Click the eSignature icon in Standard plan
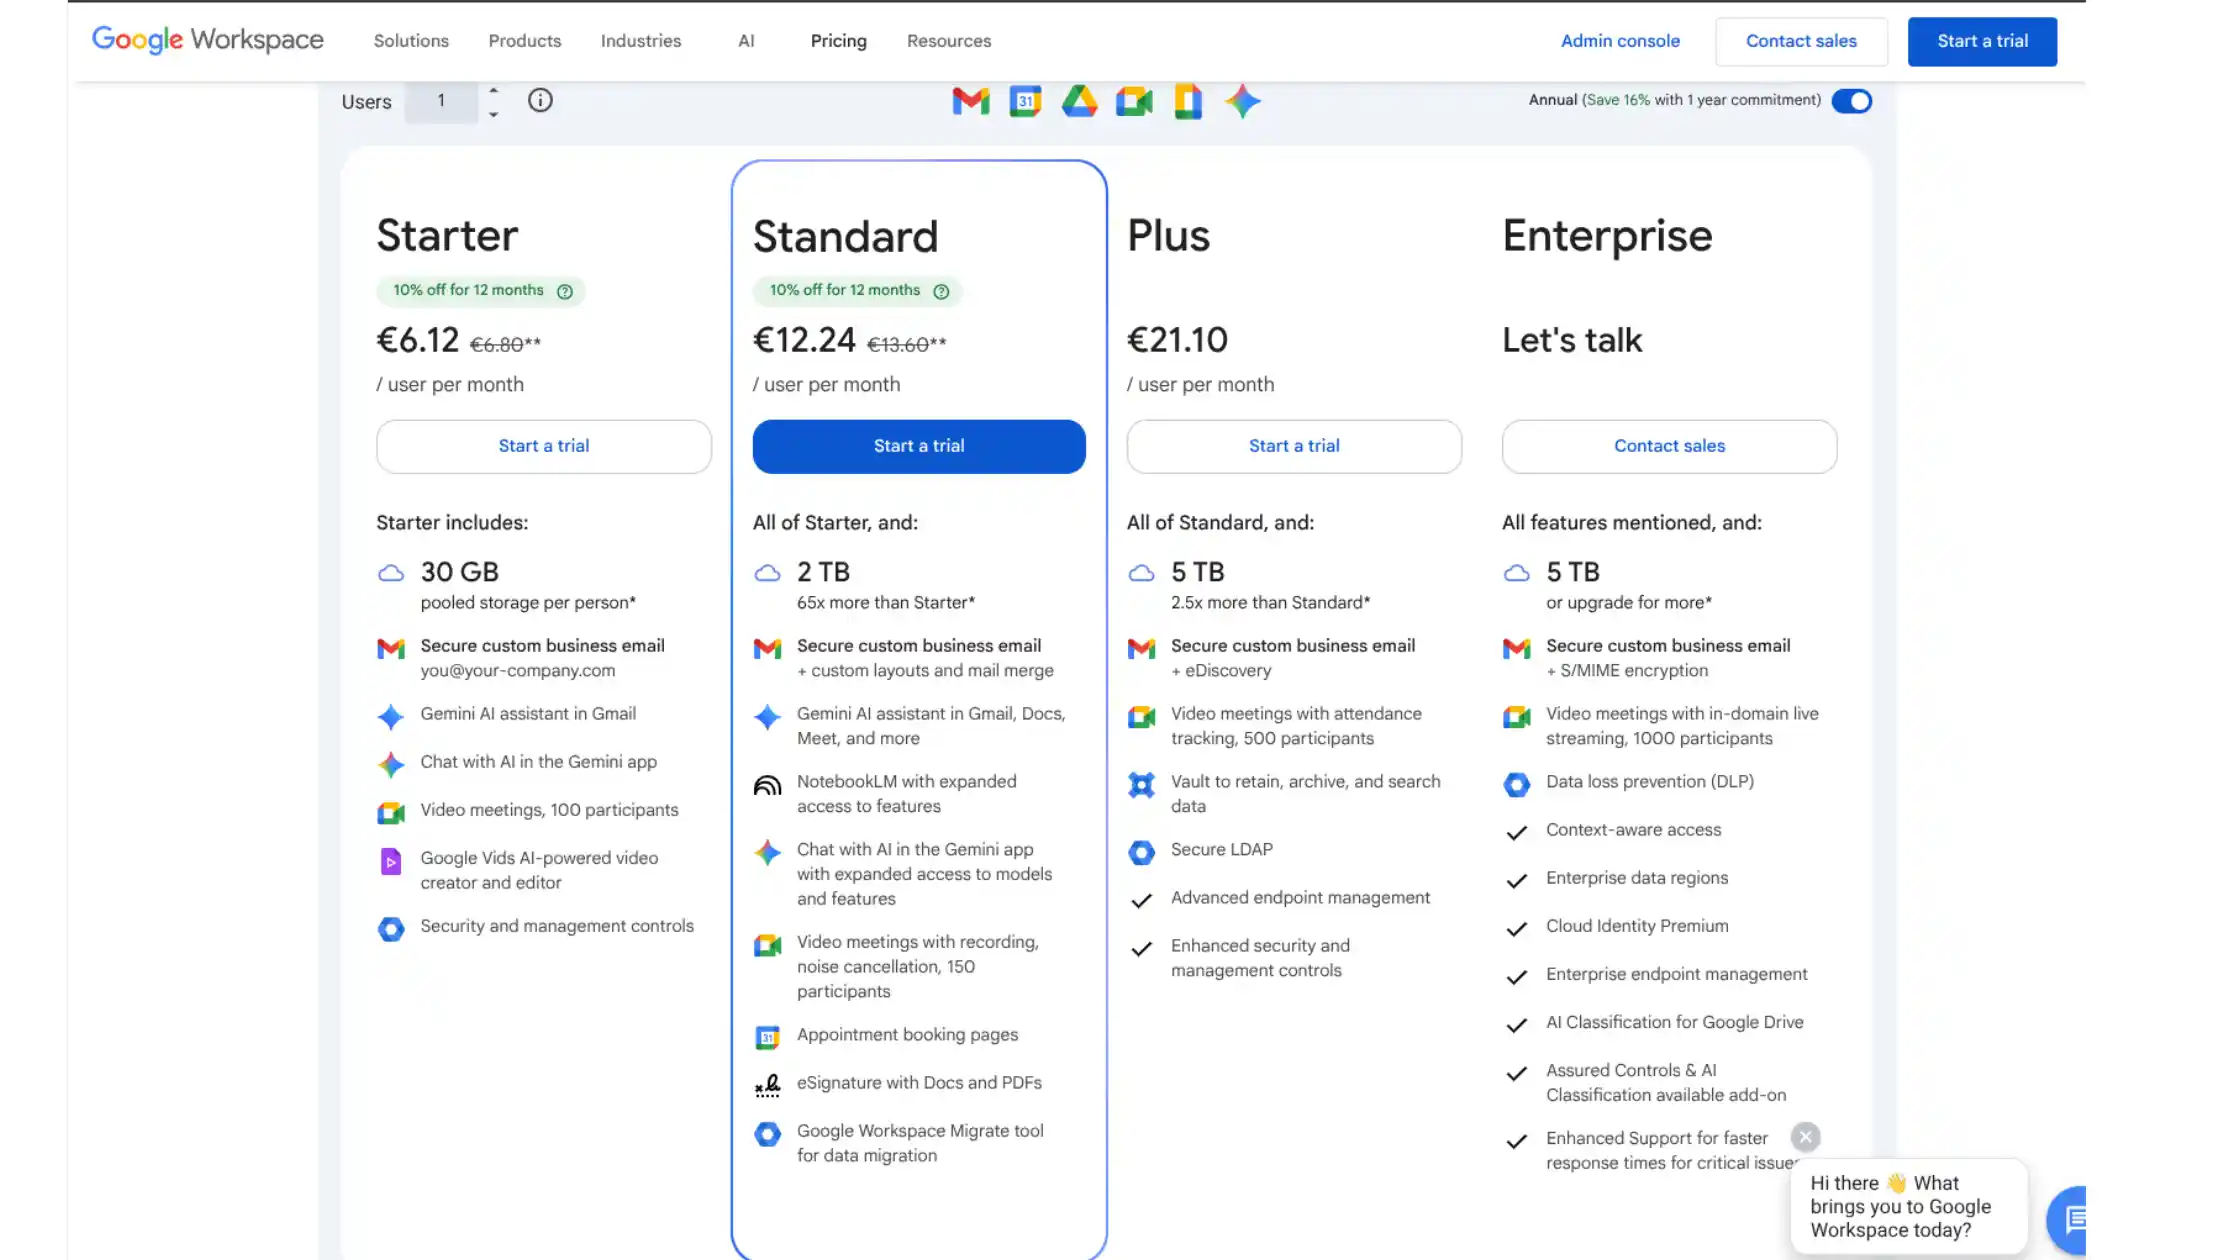The image size is (2240, 1260). (x=767, y=1086)
